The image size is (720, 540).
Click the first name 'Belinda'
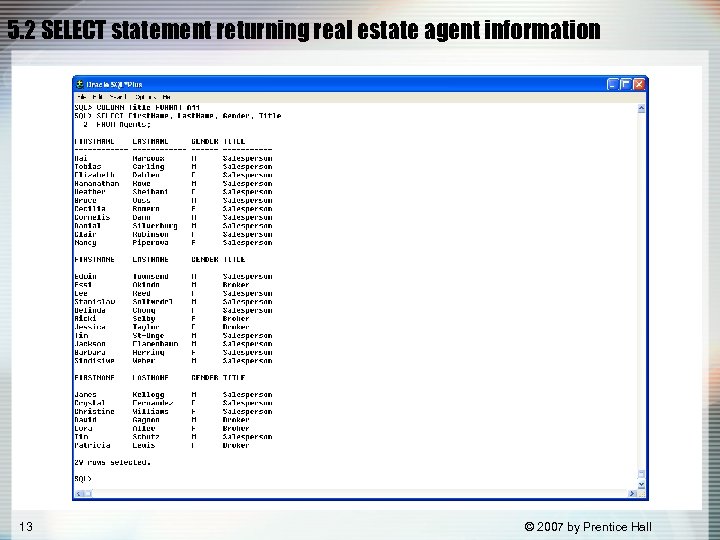click(x=90, y=310)
